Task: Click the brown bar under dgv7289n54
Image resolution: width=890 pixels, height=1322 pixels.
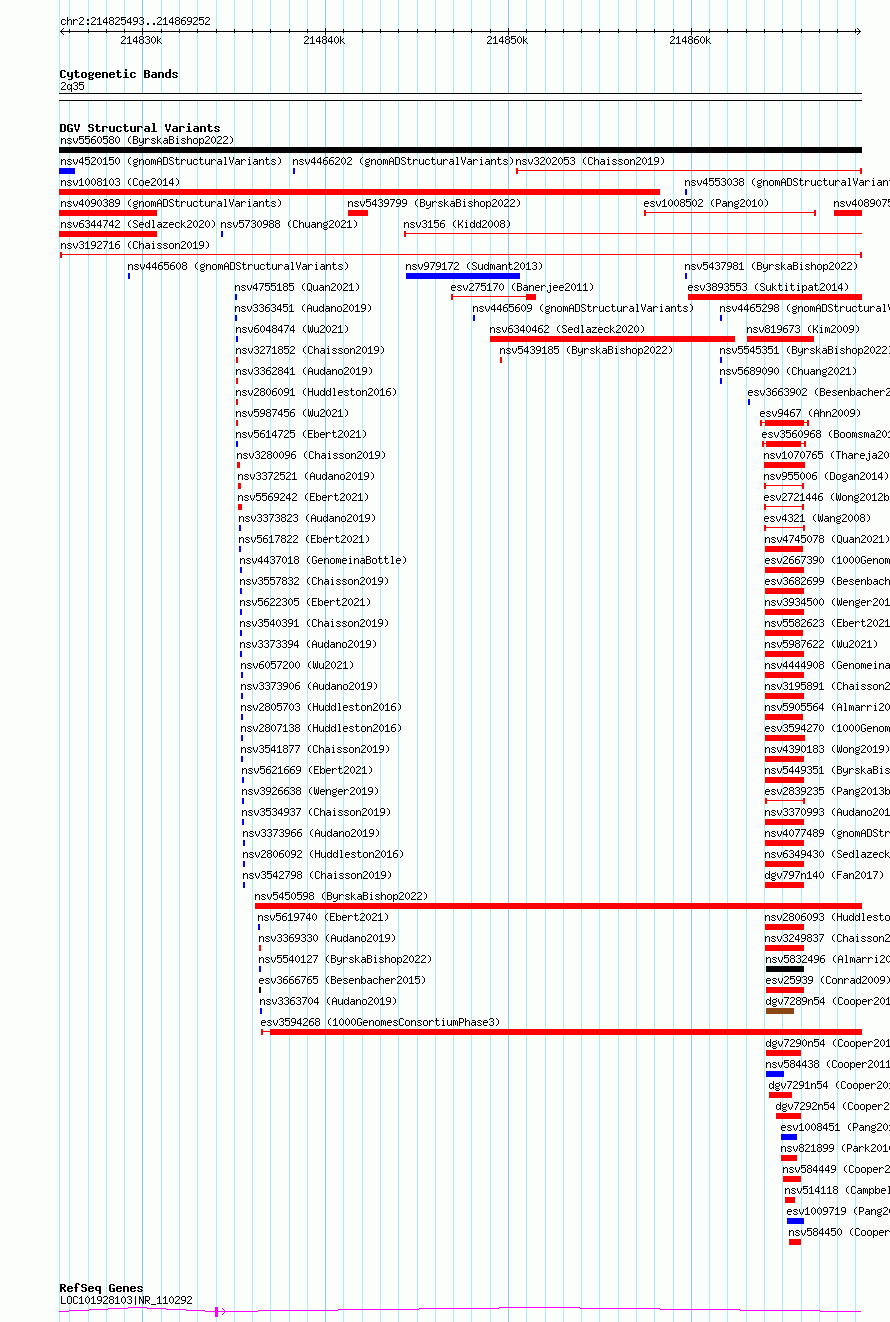Action: (x=780, y=1011)
